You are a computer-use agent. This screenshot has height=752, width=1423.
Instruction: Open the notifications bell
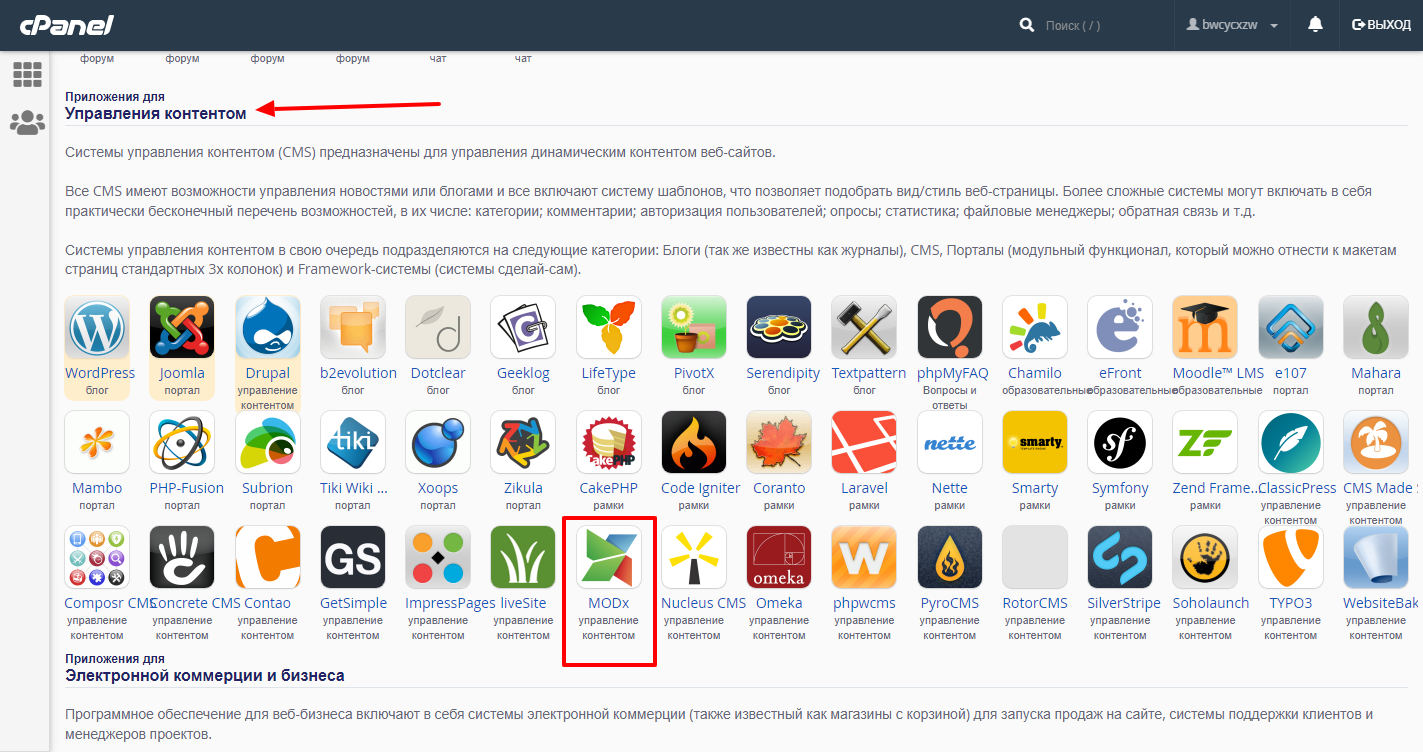pos(1315,24)
